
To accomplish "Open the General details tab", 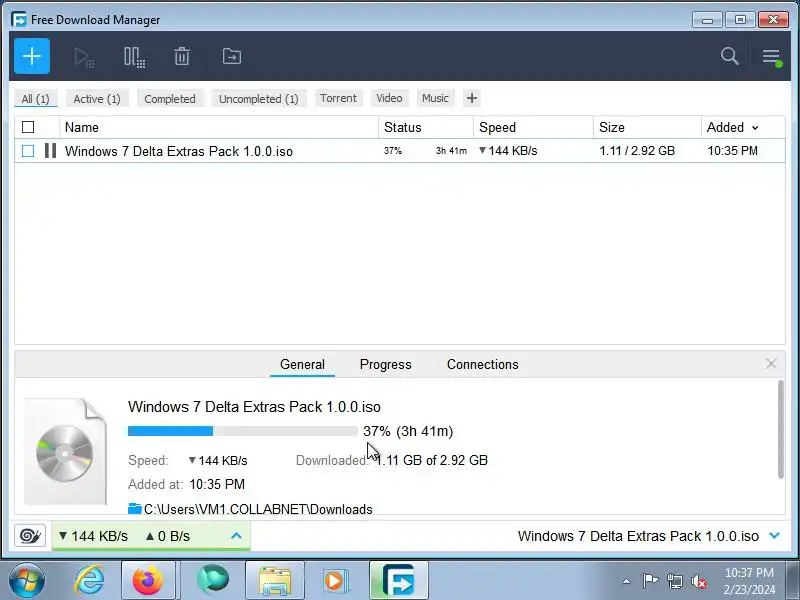I will pyautogui.click(x=302, y=364).
